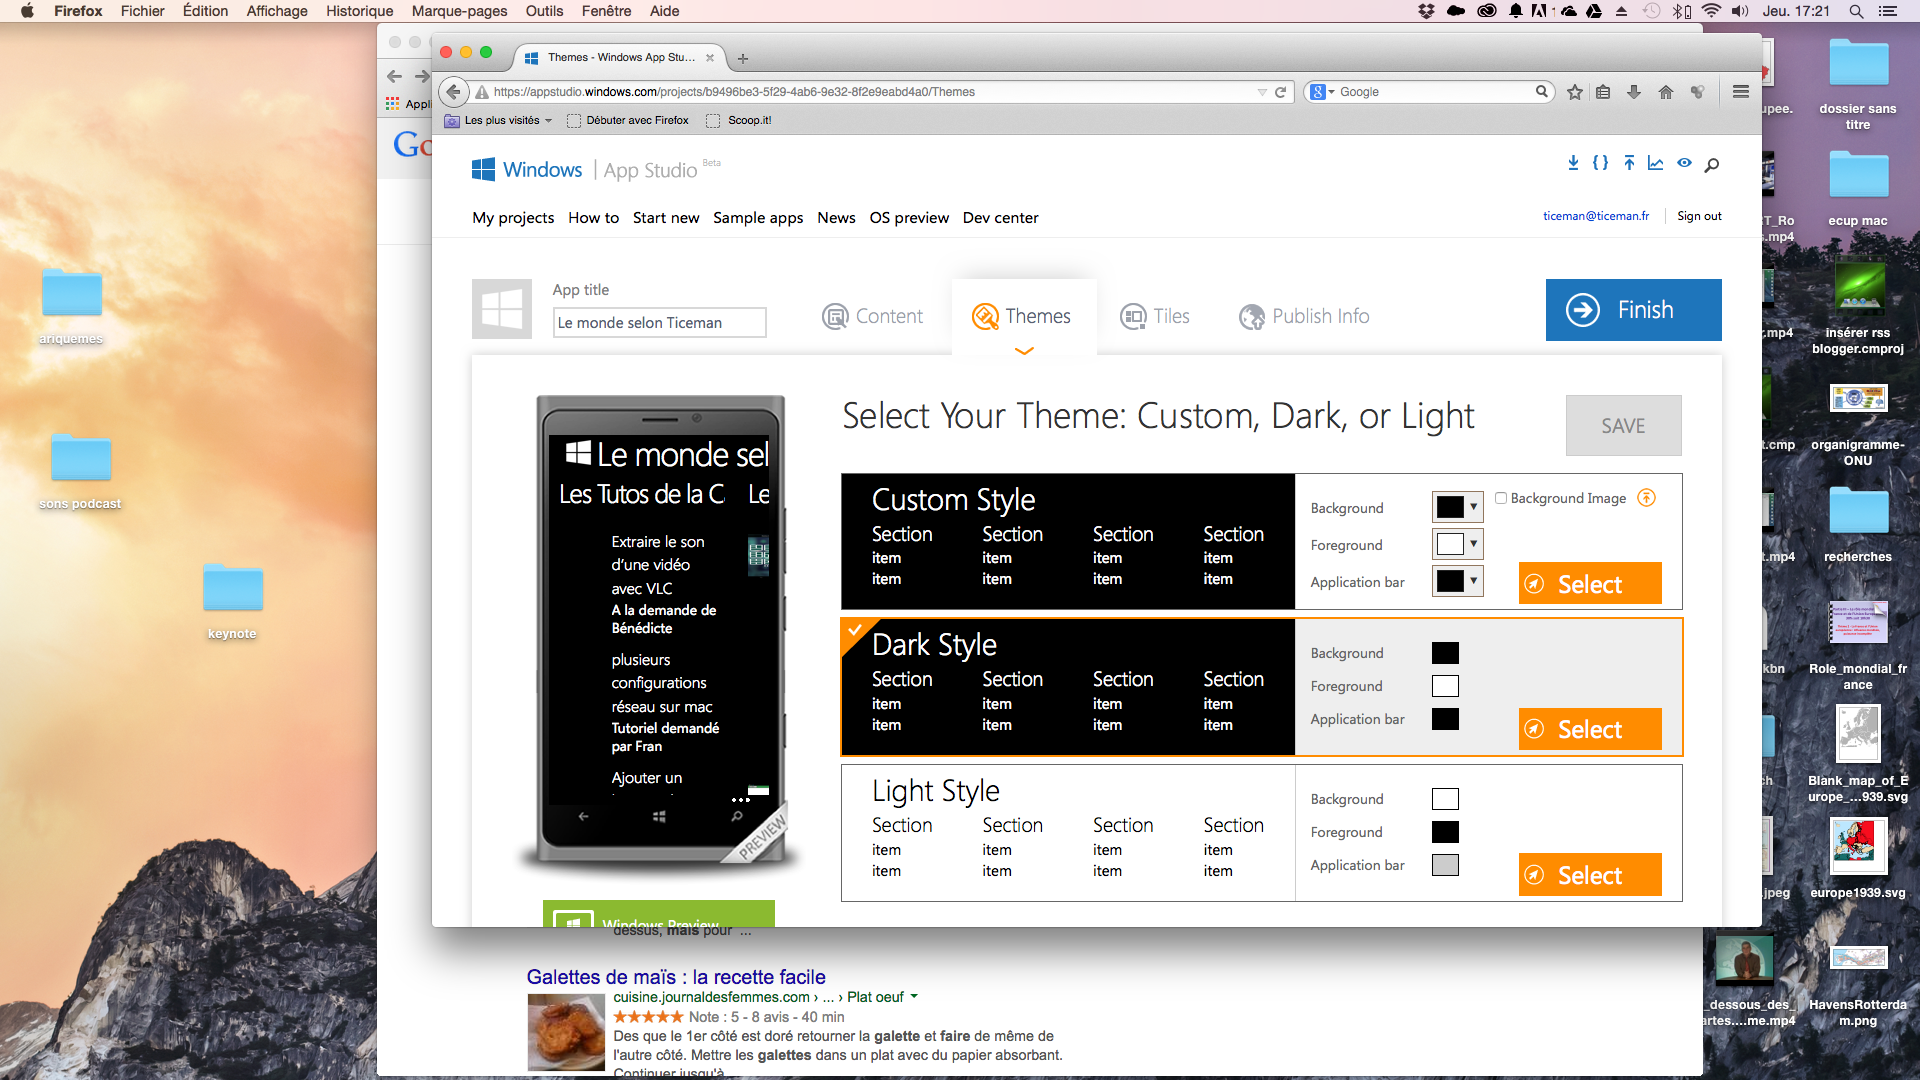Screen dimensions: 1920x1080
Task: Open the Affichage menu in menu bar
Action: (277, 11)
